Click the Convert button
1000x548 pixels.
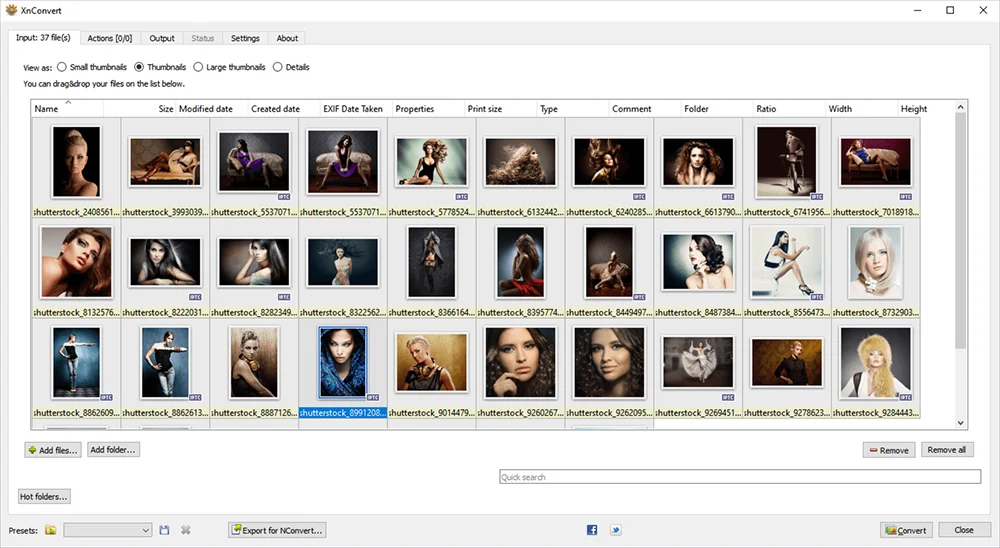[x=904, y=530]
